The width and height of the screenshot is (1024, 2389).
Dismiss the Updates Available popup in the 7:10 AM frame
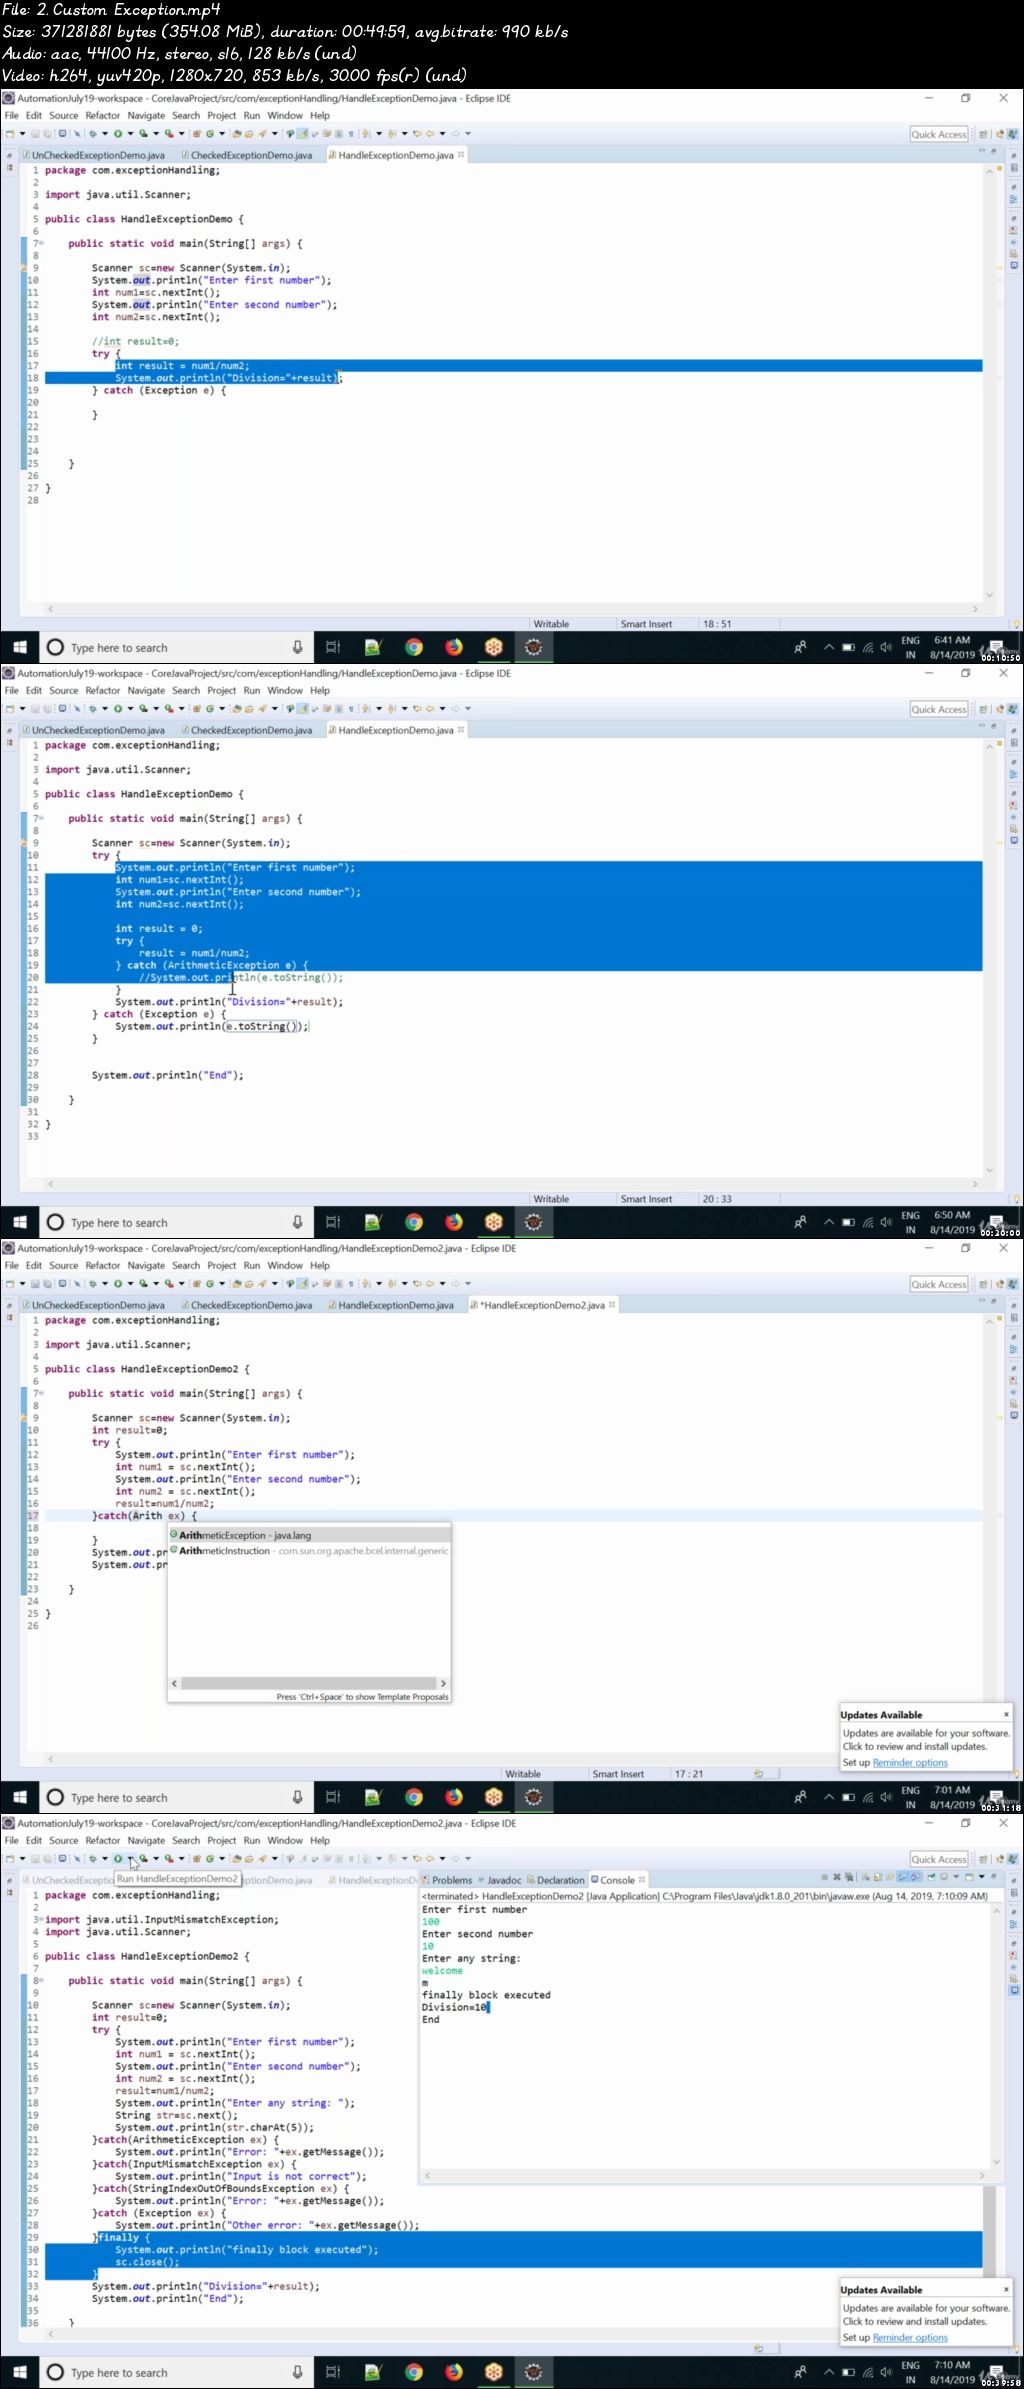pyautogui.click(x=1006, y=2289)
